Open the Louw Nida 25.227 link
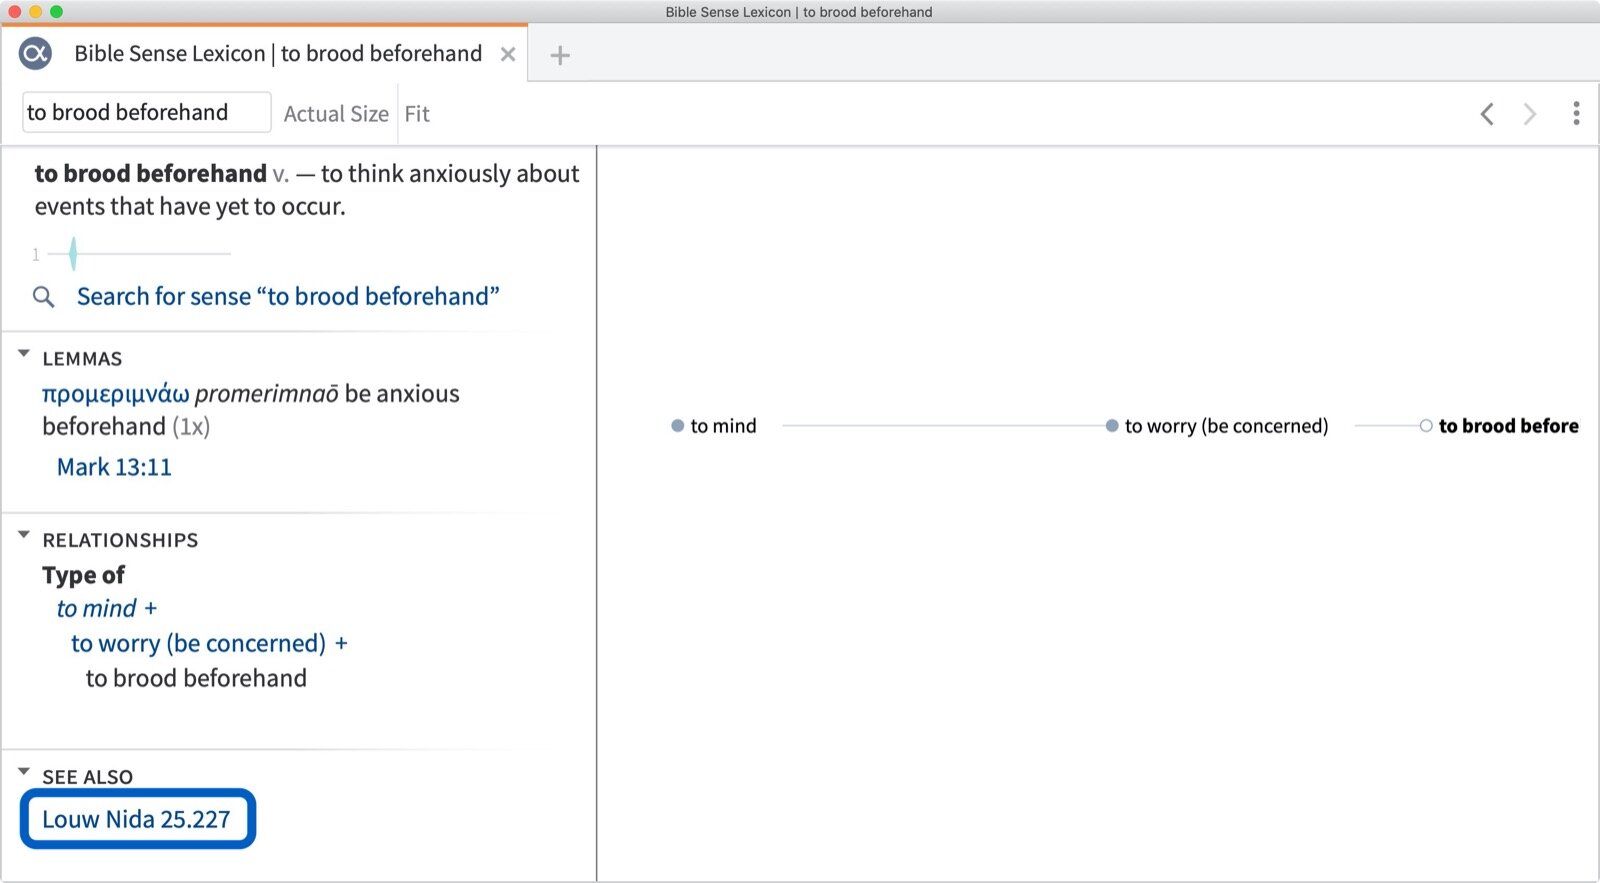This screenshot has width=1600, height=883. [136, 819]
